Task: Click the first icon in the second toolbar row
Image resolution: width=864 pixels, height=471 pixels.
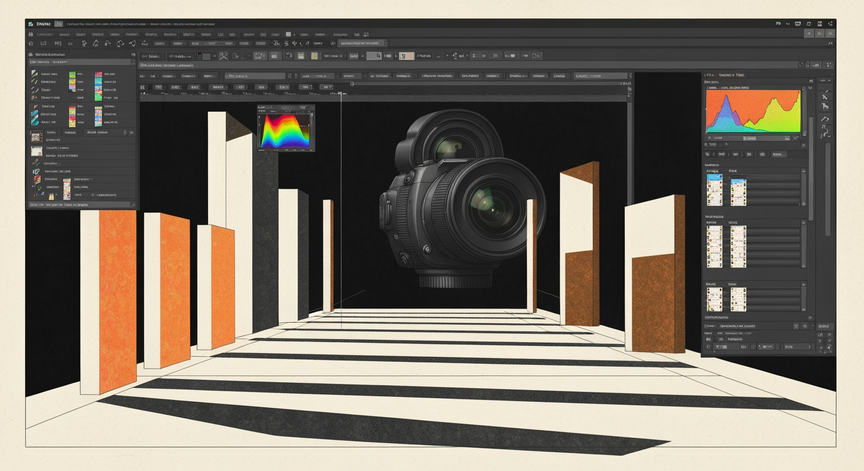Action: click(x=31, y=43)
